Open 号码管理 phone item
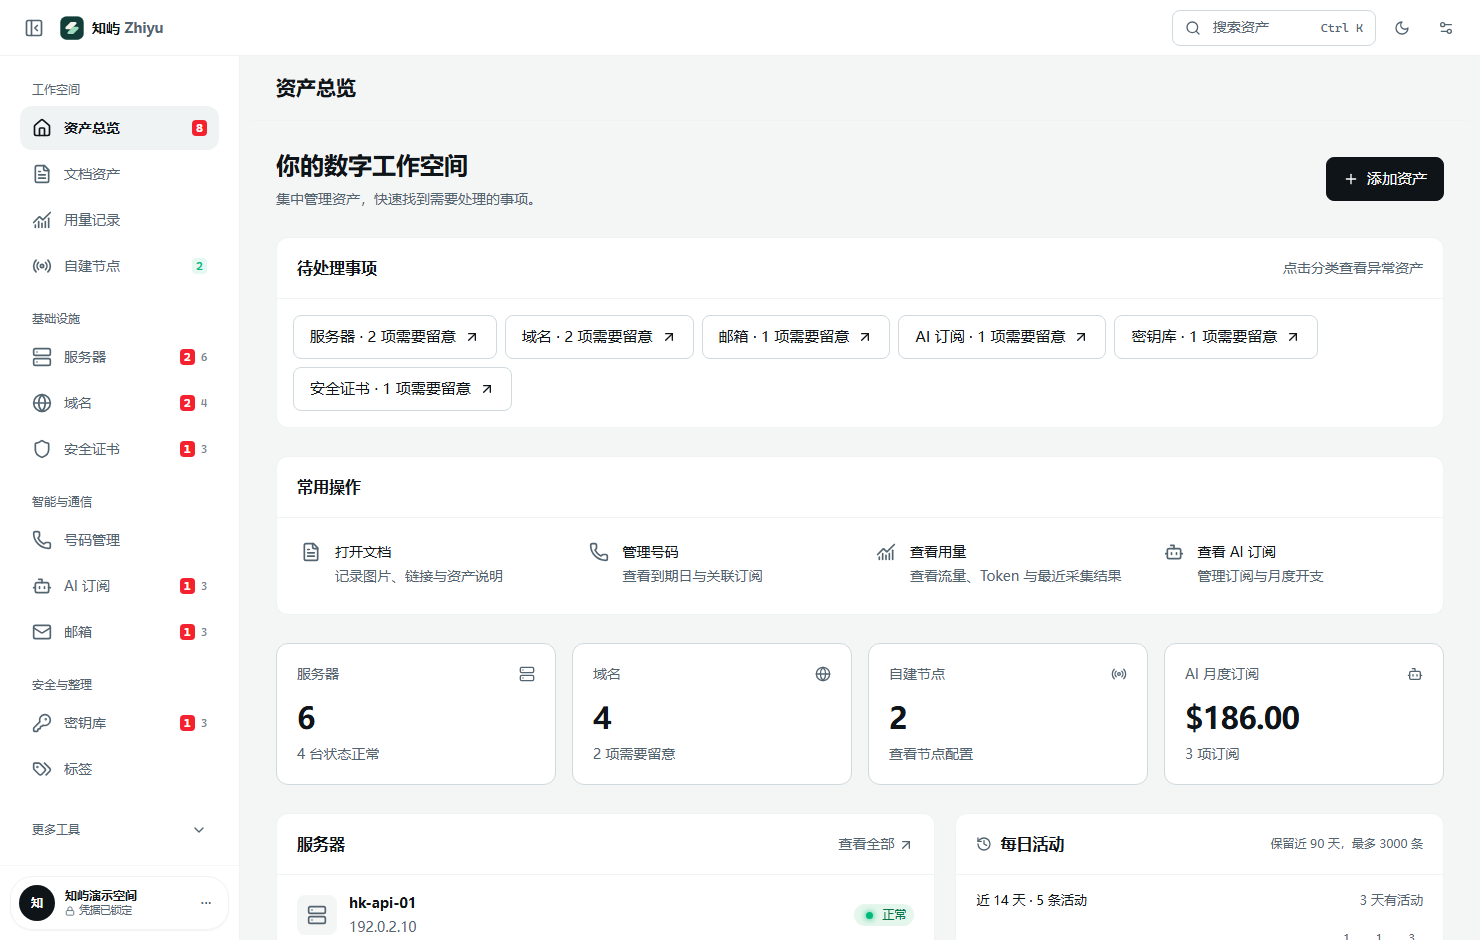This screenshot has height=940, width=1480. point(119,540)
